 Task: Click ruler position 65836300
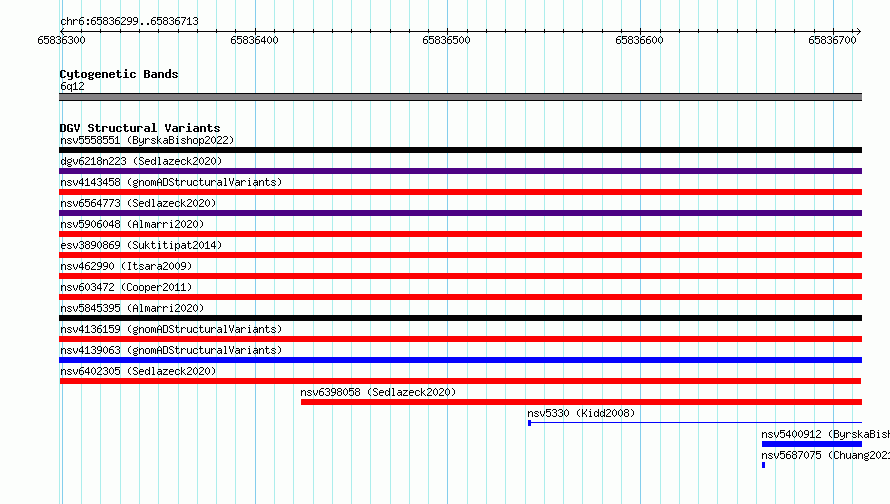[x=61, y=40]
